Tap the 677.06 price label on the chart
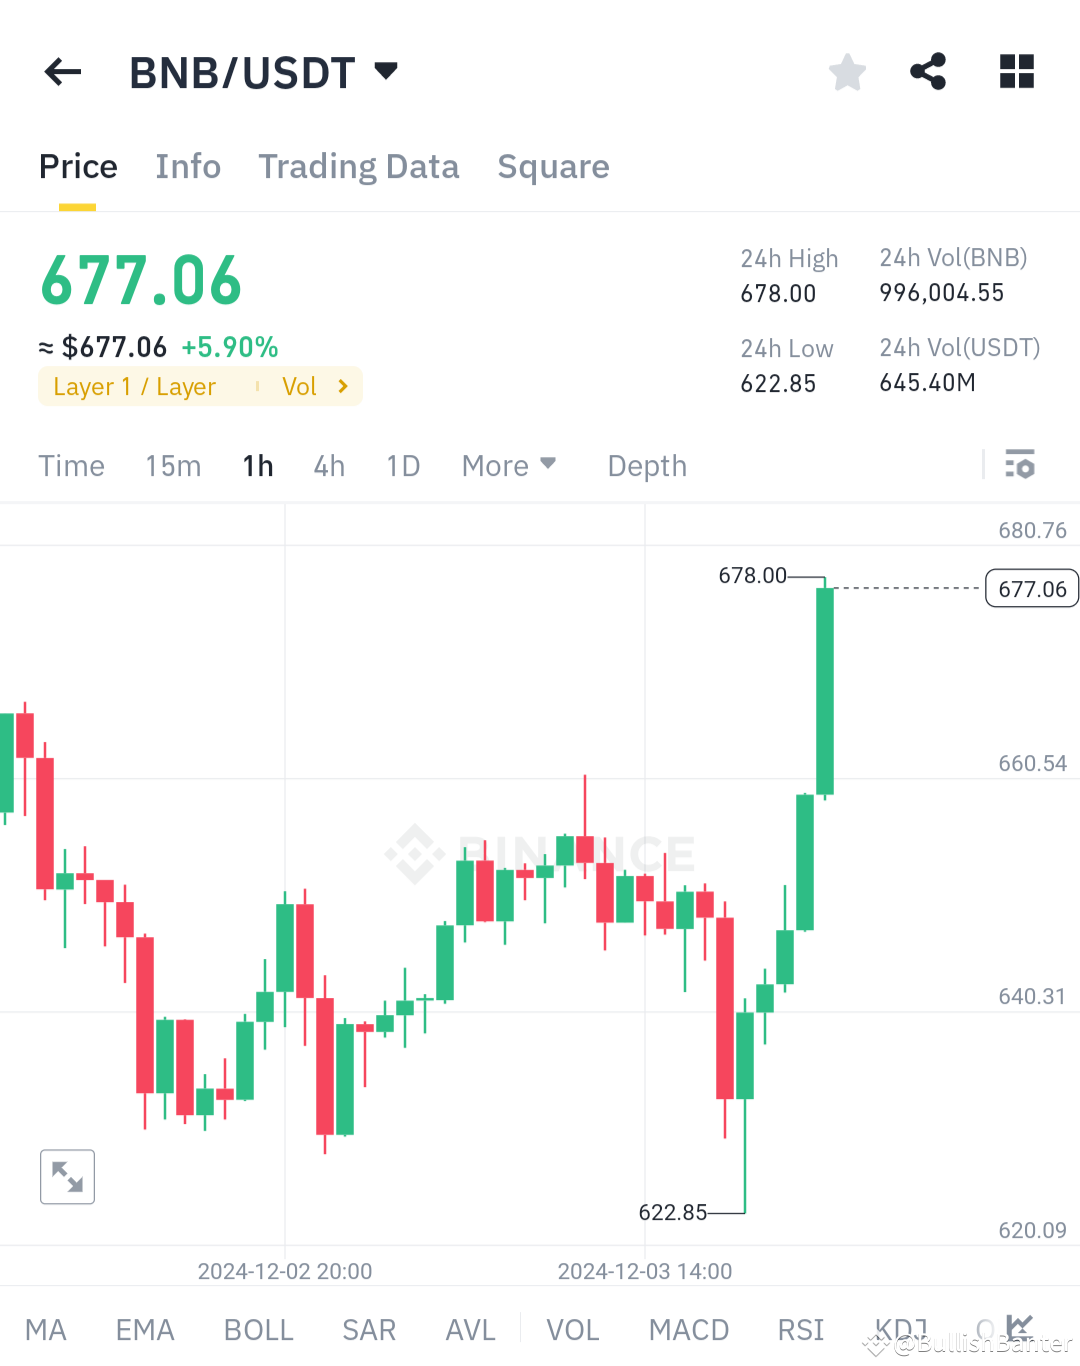Screen dimensions: 1080x1366 (1031, 588)
